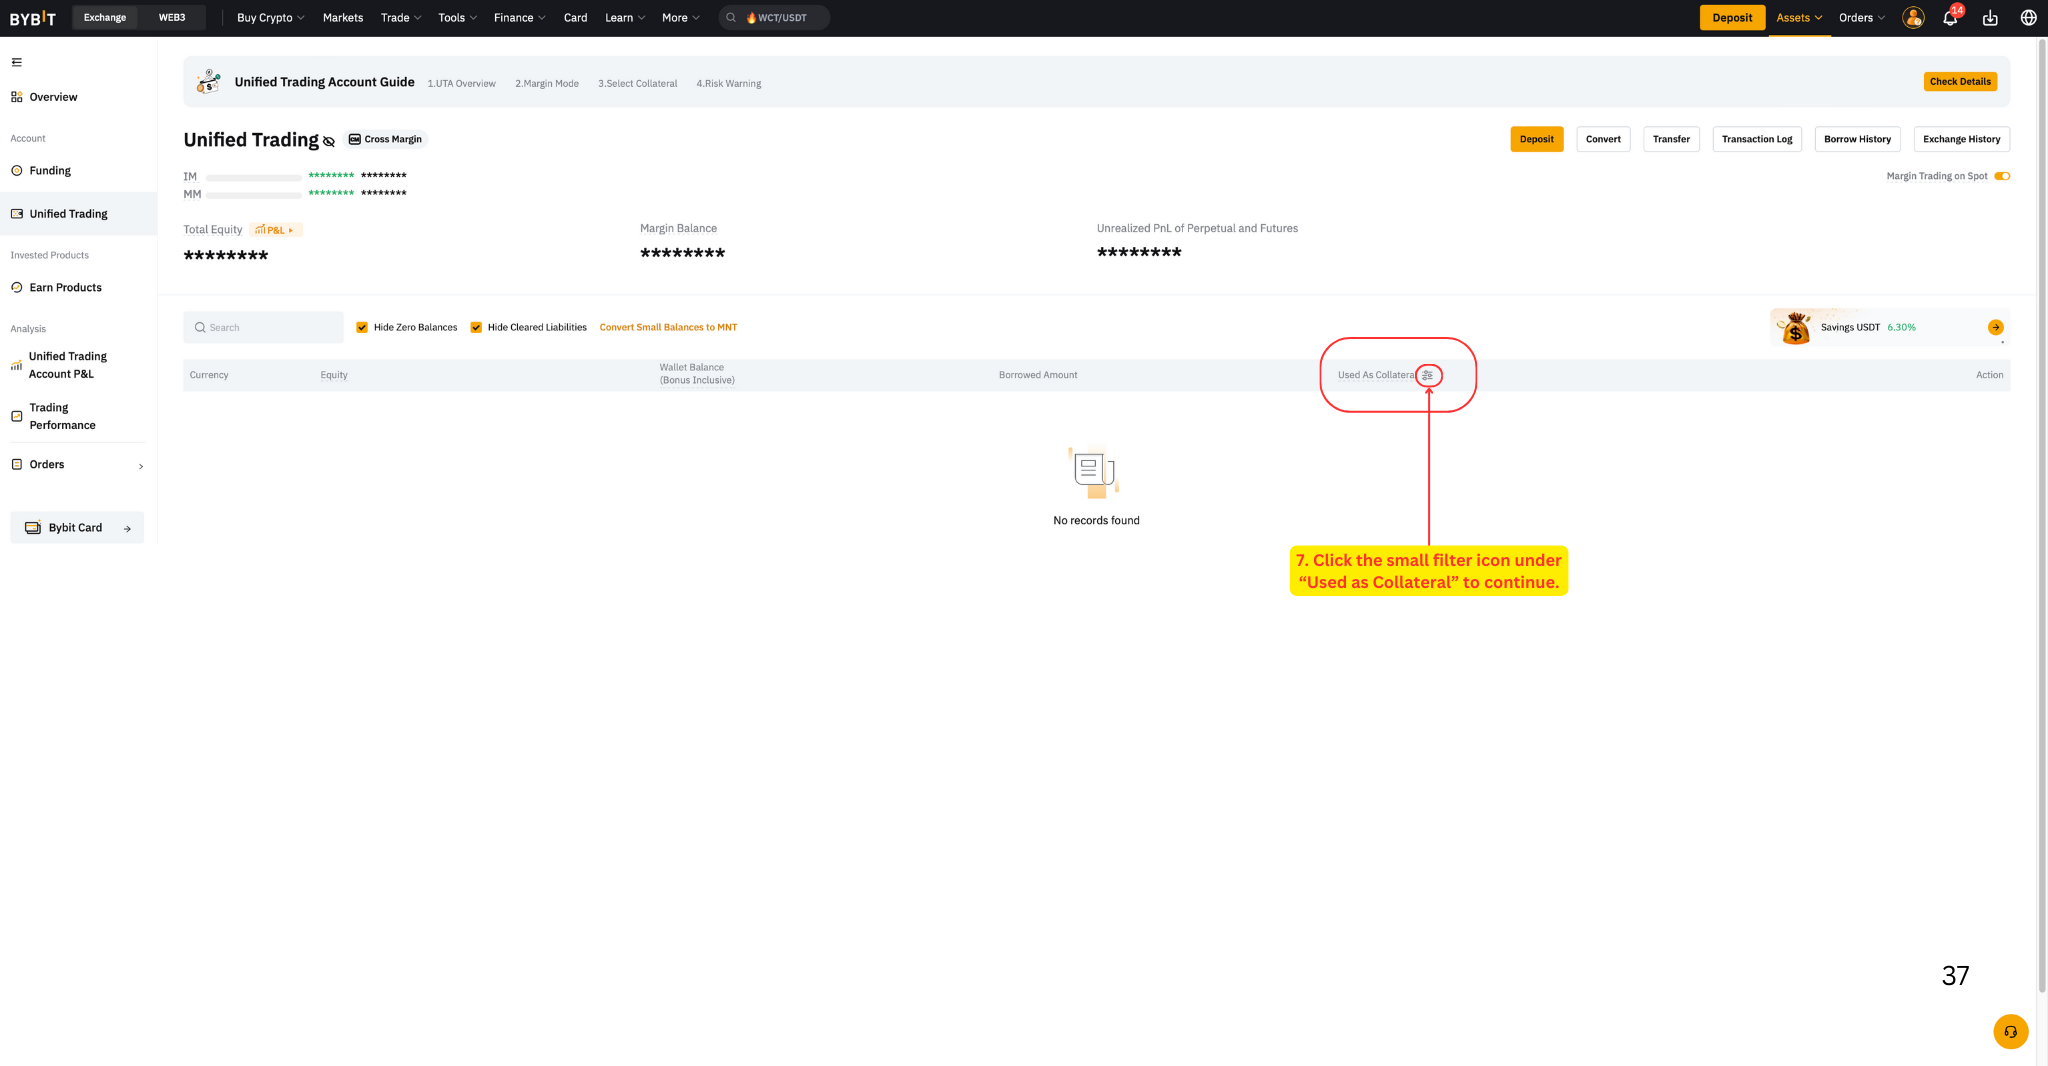The height and width of the screenshot is (1066, 2048).
Task: Click Check Details button
Action: coord(1960,82)
